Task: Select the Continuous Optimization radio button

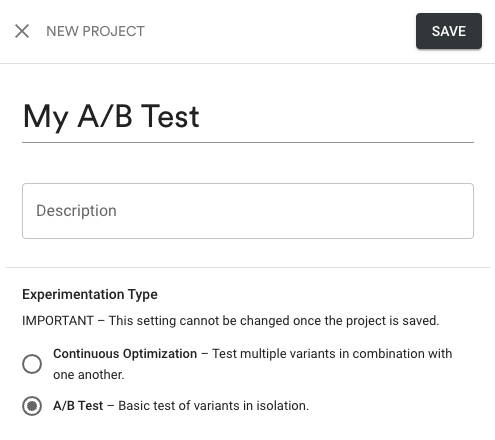Action: click(x=32, y=364)
